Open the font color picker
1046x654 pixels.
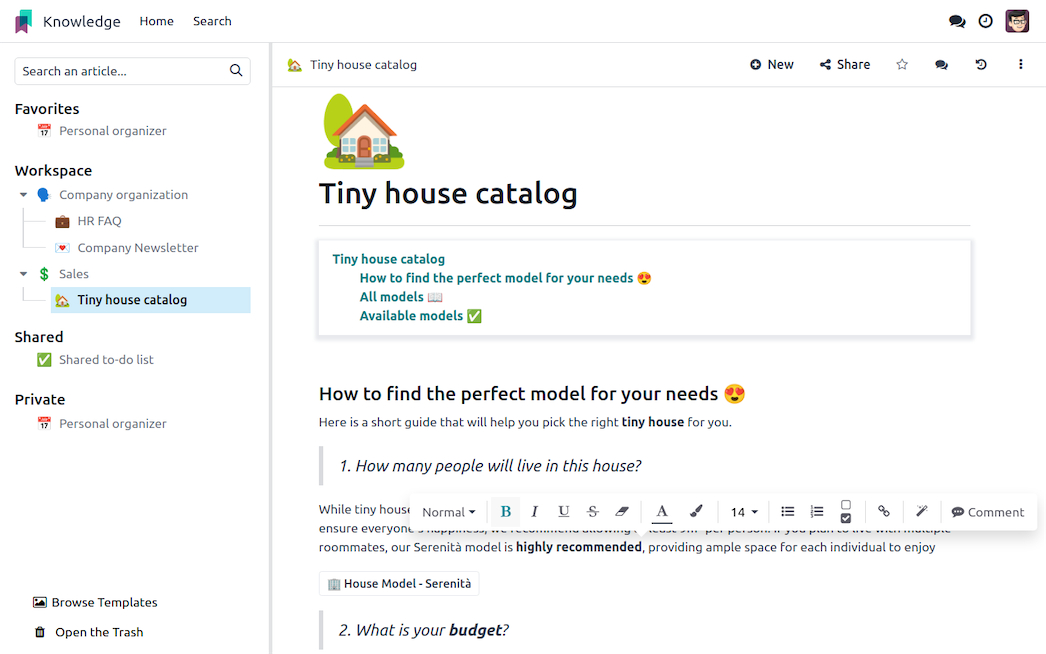[x=662, y=512]
